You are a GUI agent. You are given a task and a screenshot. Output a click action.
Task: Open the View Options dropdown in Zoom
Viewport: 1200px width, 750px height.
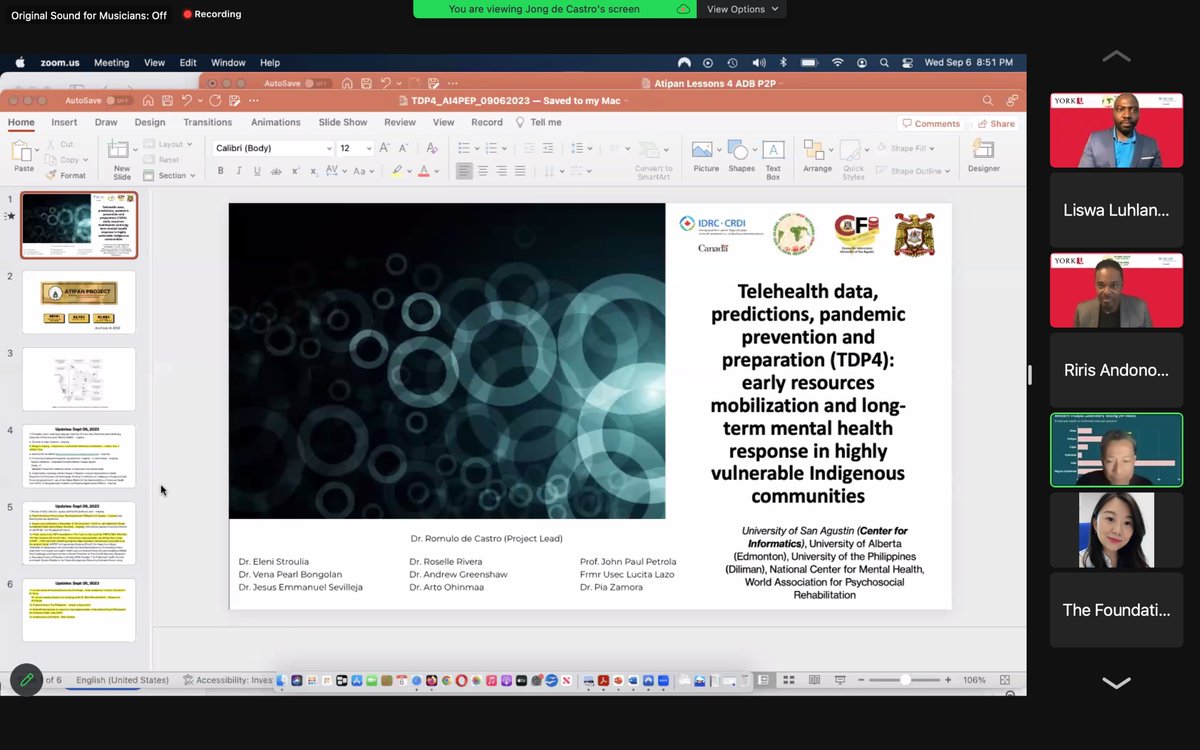(745, 9)
